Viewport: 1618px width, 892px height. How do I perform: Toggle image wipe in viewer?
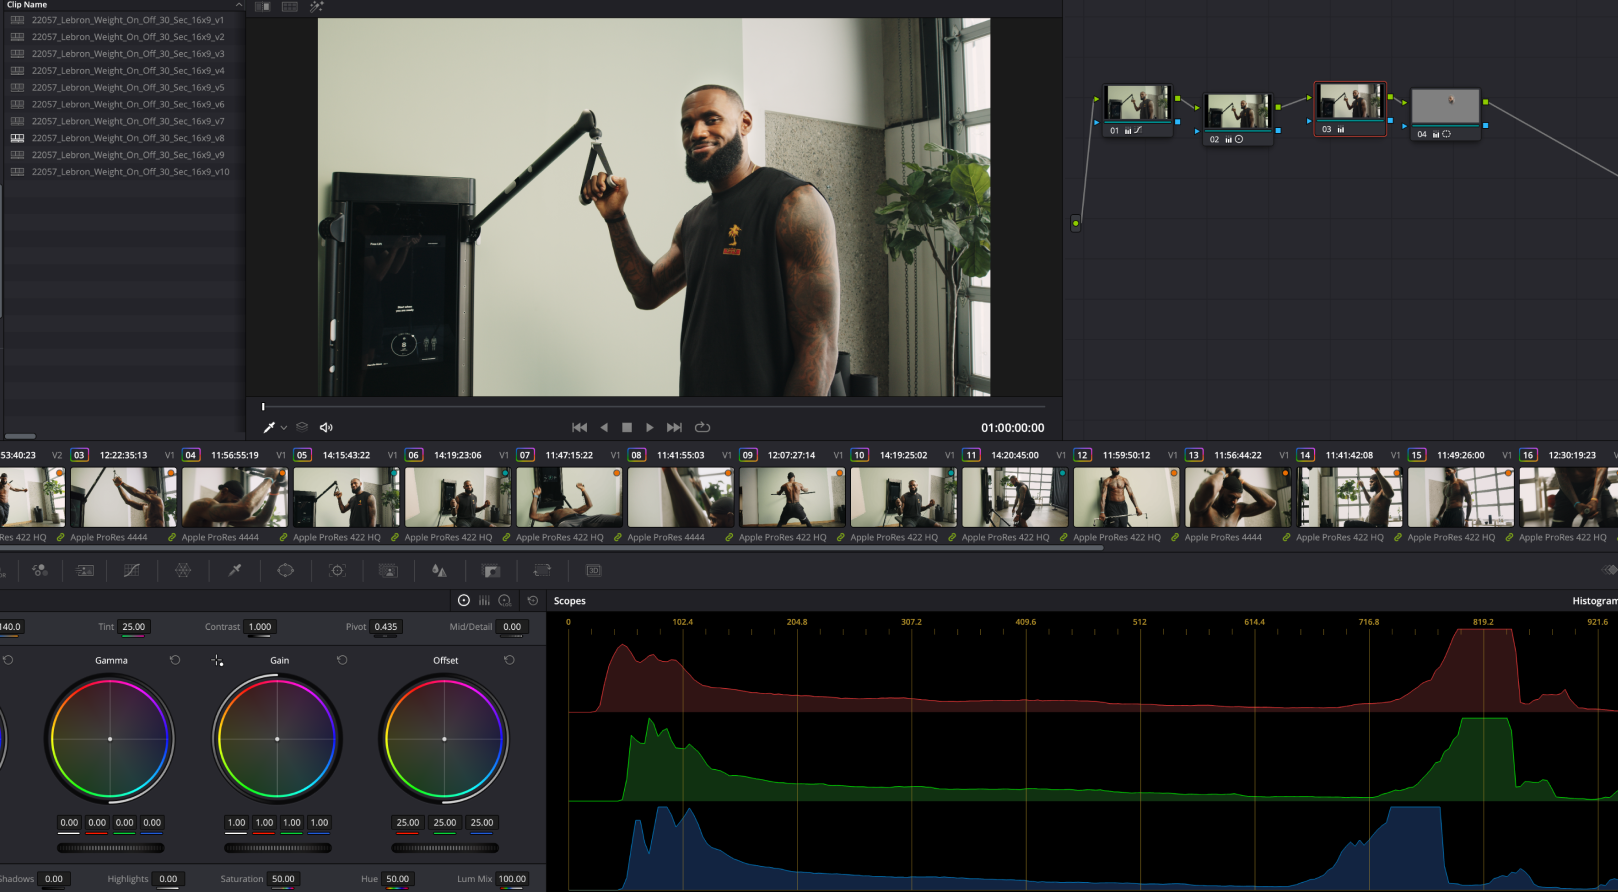[262, 6]
